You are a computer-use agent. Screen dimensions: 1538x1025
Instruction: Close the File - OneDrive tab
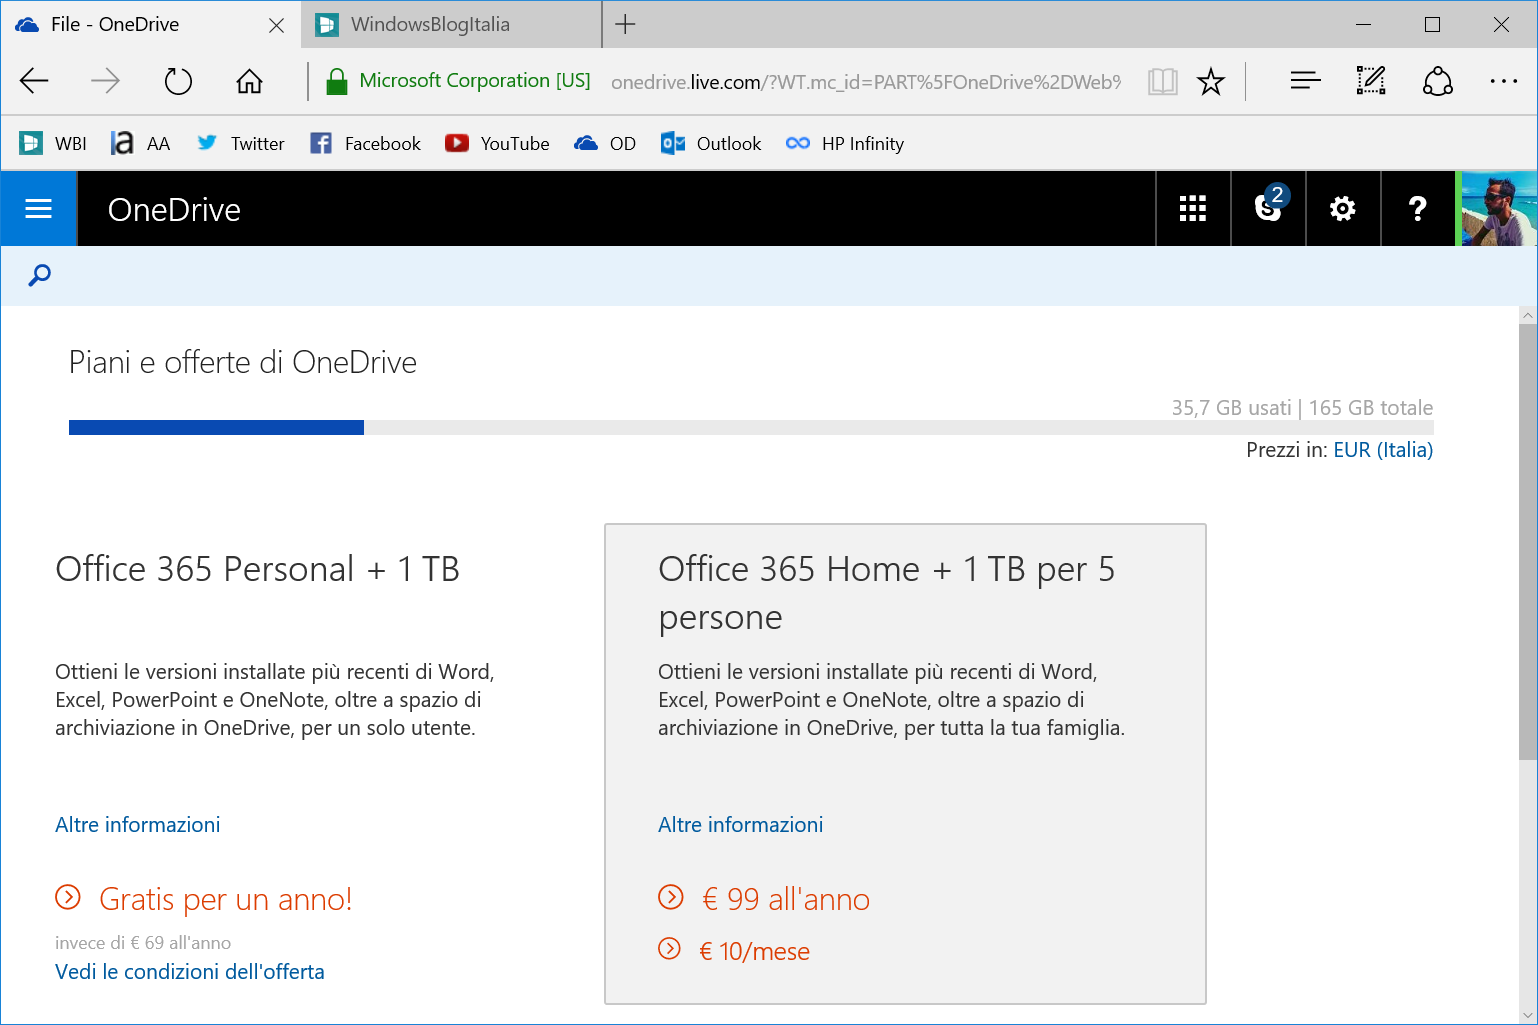276,25
